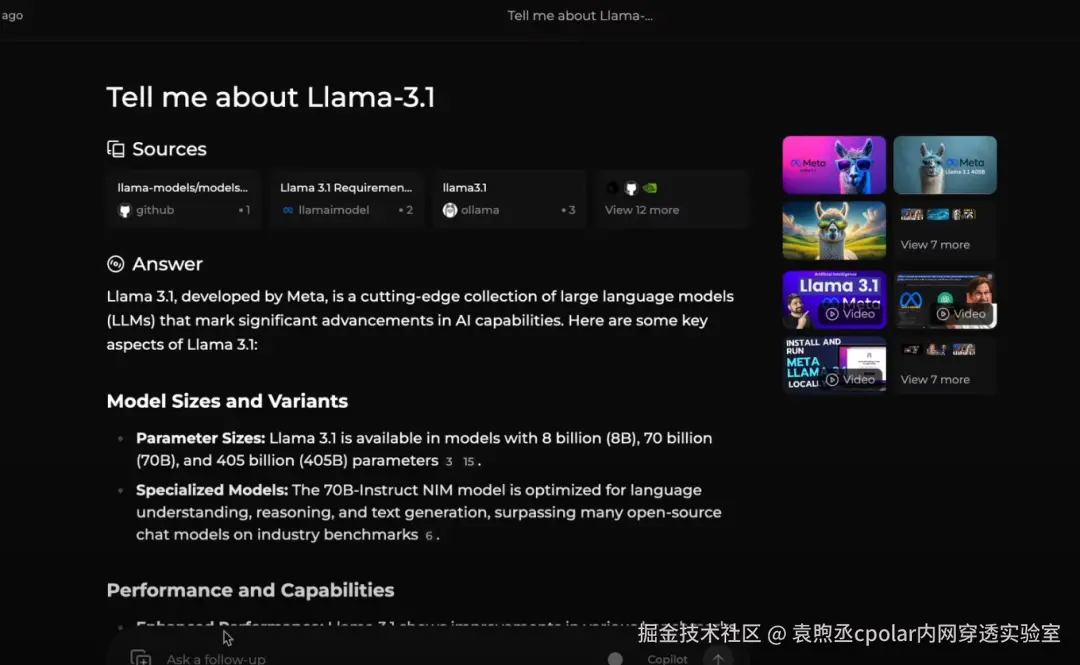Open the llamaimodel Llama 3.1 Requirements source
This screenshot has height=665, width=1080.
[x=346, y=199]
